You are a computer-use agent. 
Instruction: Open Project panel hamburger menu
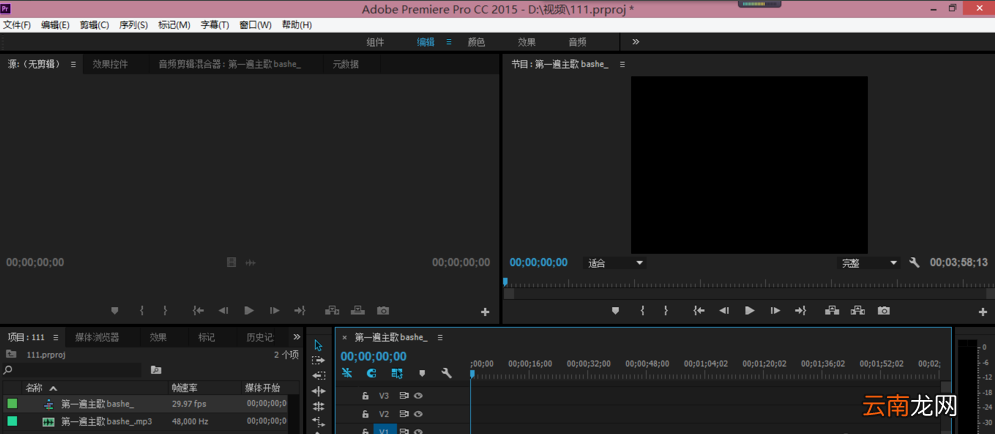tap(56, 337)
